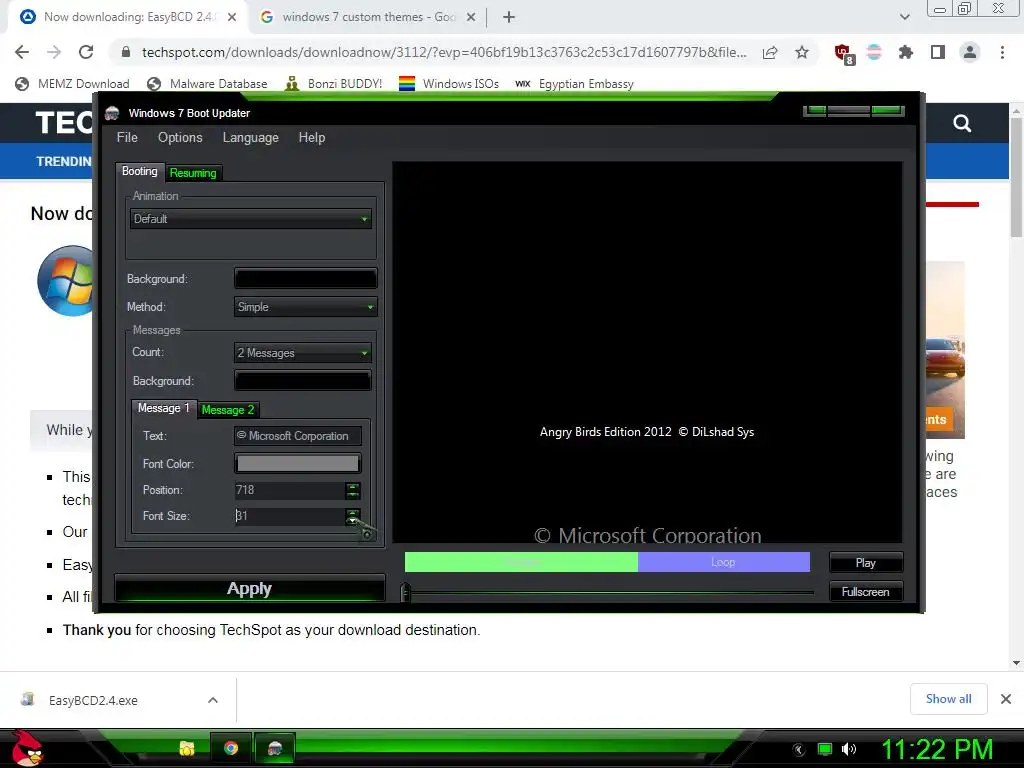Close the EasyBCD download tab
Image resolution: width=1024 pixels, height=768 pixels.
click(232, 18)
